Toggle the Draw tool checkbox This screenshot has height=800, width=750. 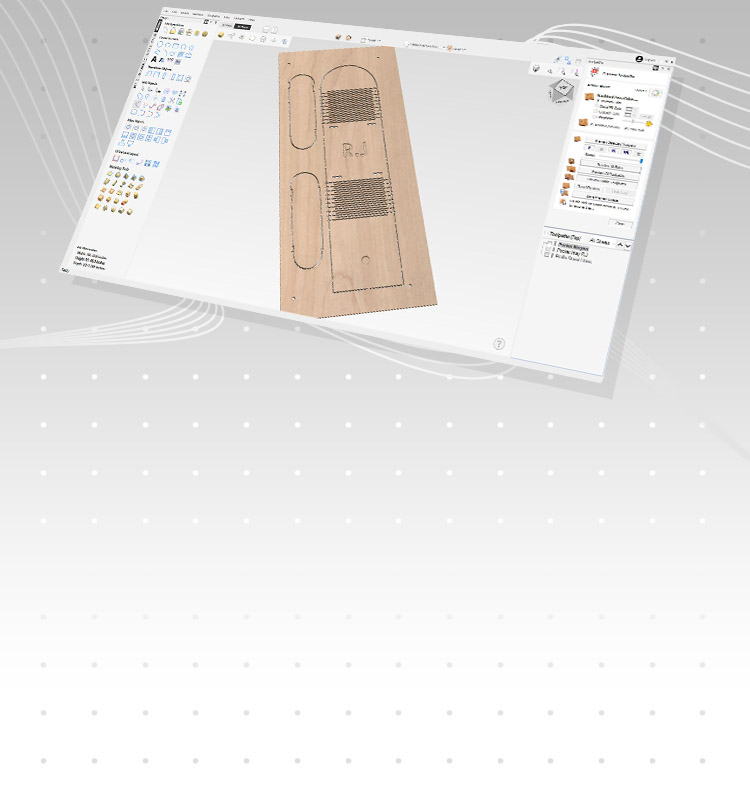626,129
